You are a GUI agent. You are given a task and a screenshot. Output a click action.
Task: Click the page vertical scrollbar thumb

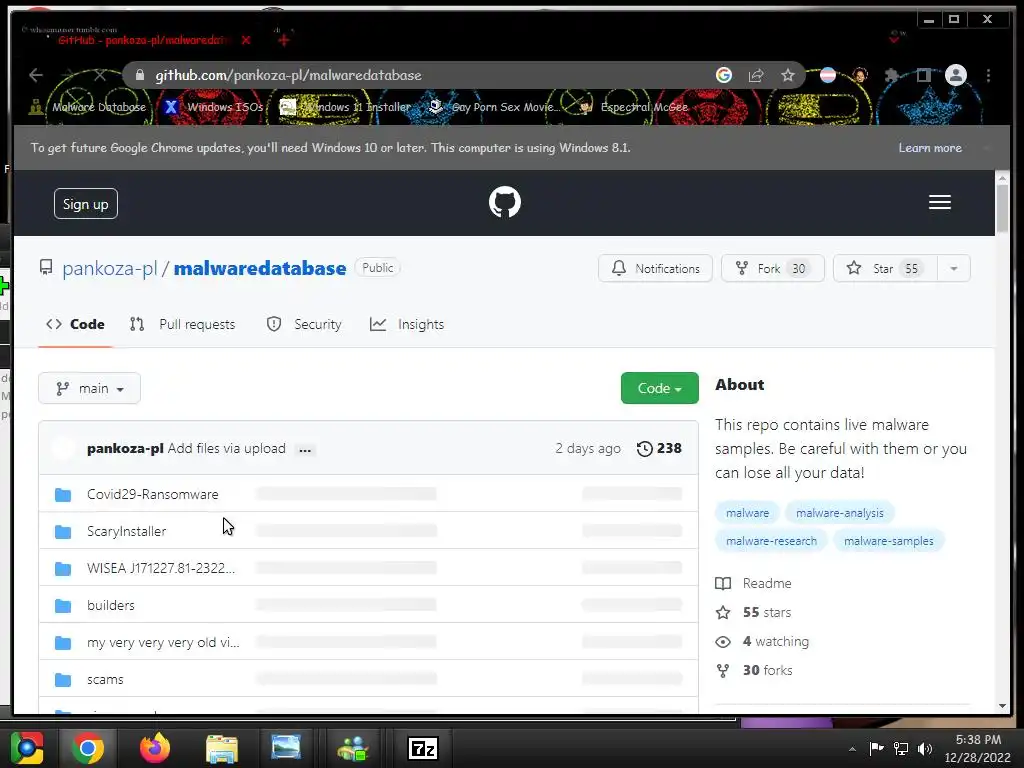click(1002, 208)
